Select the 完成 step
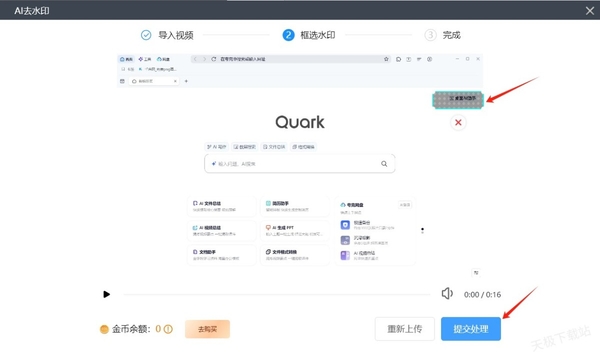The image size is (600, 362). [x=452, y=35]
